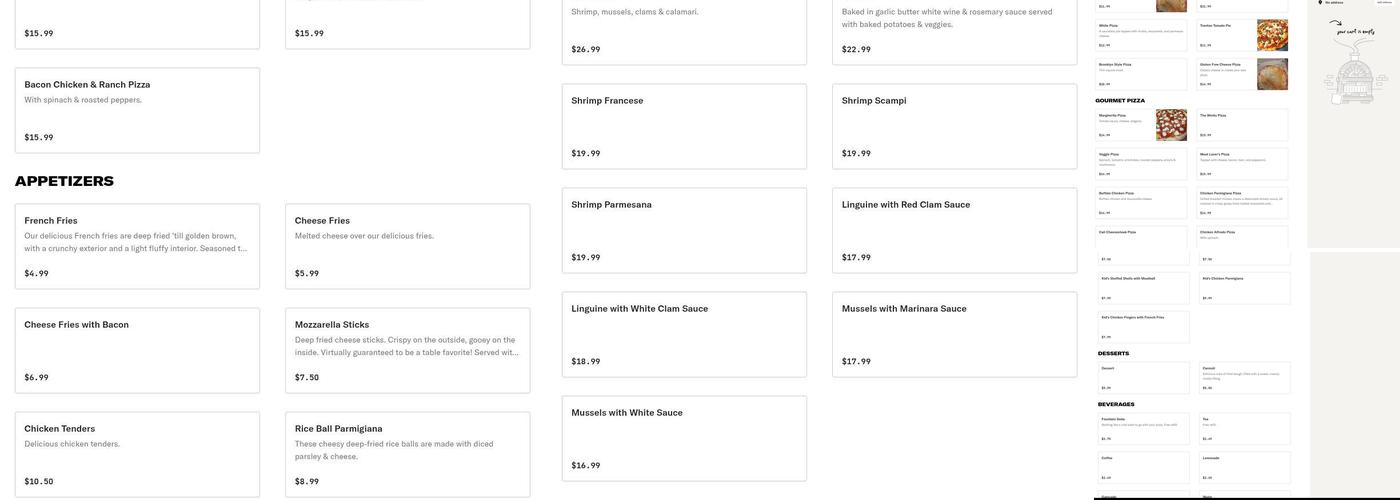This screenshot has width=1400, height=500.
Task: Click the Fountain Soda beverage card
Action: [x=1144, y=429]
